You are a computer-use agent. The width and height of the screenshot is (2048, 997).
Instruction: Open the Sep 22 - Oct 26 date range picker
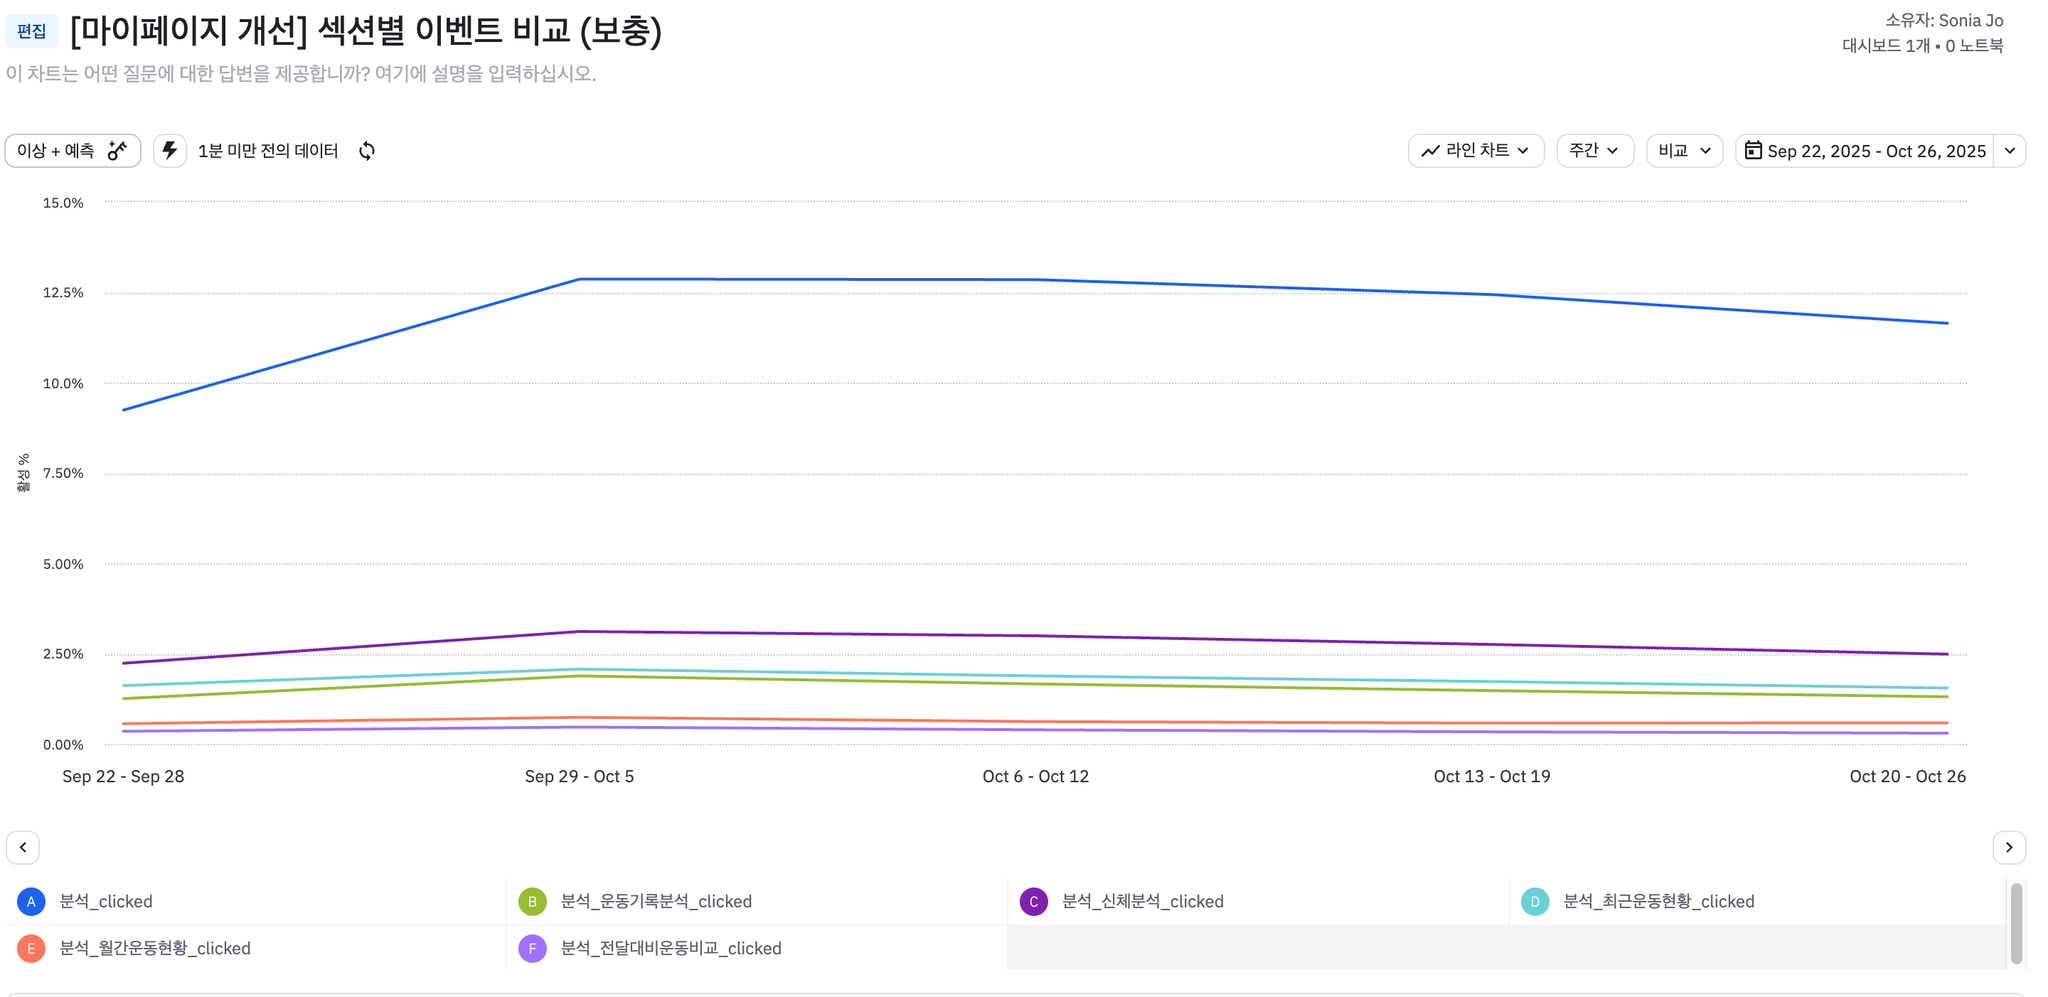[x=1875, y=151]
